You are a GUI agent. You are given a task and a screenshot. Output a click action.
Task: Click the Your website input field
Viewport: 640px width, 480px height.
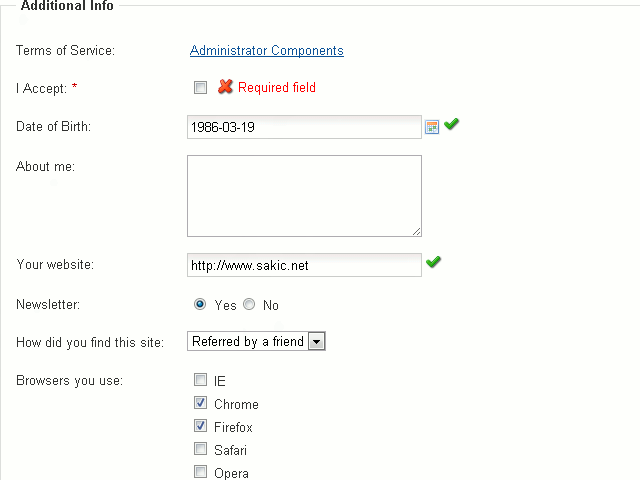304,265
